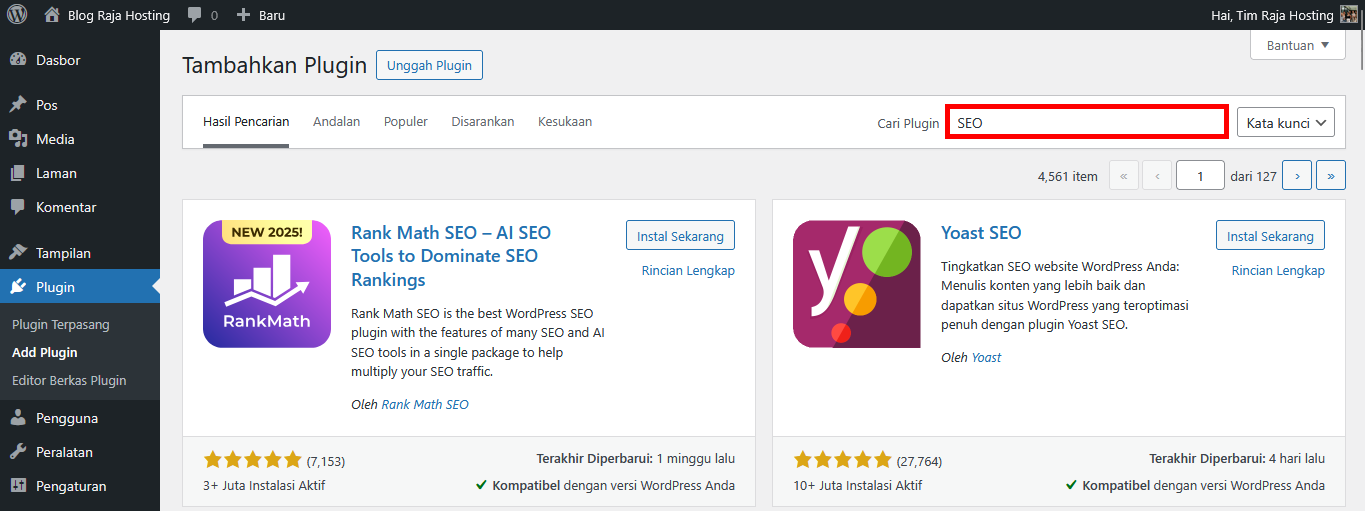
Task: Click Rank Math compatibility checkmark icon
Action: tap(481, 486)
